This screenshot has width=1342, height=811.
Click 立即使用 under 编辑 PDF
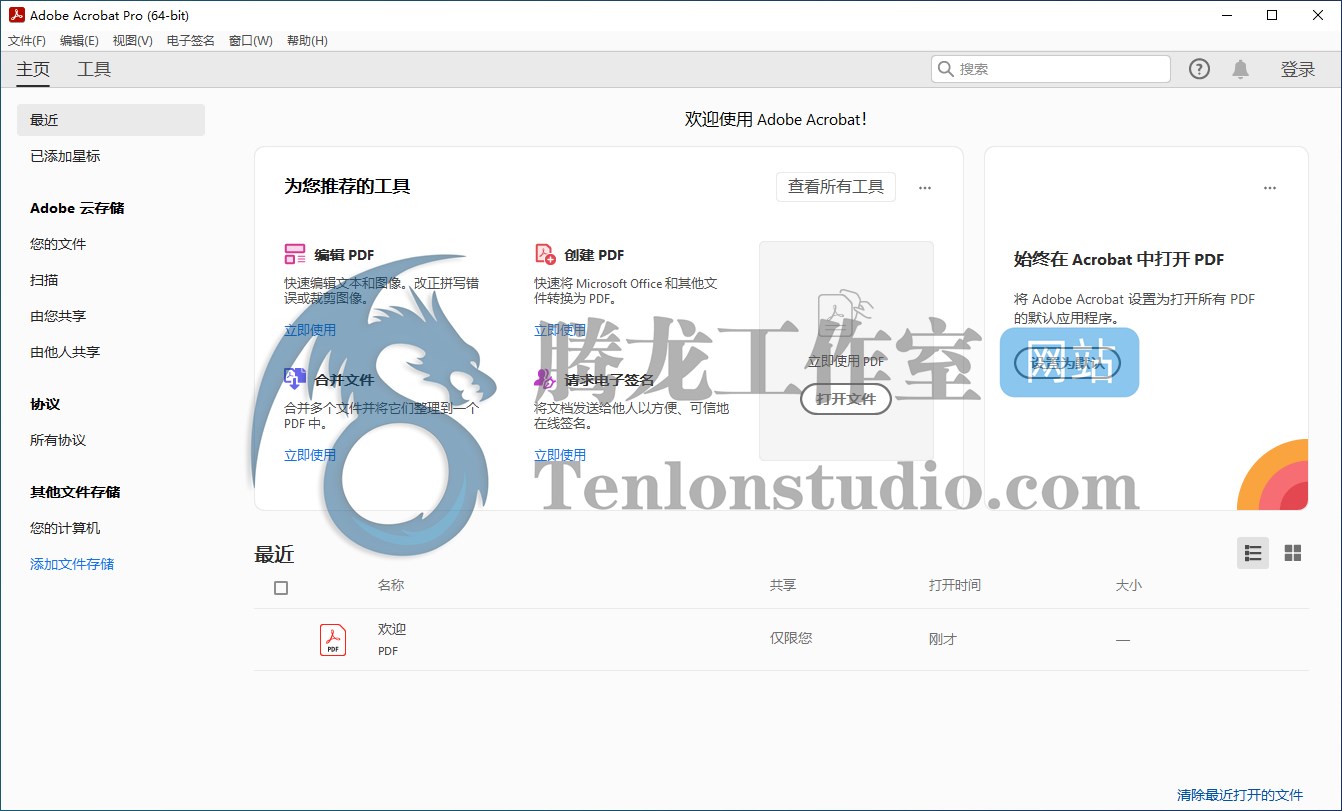point(310,330)
